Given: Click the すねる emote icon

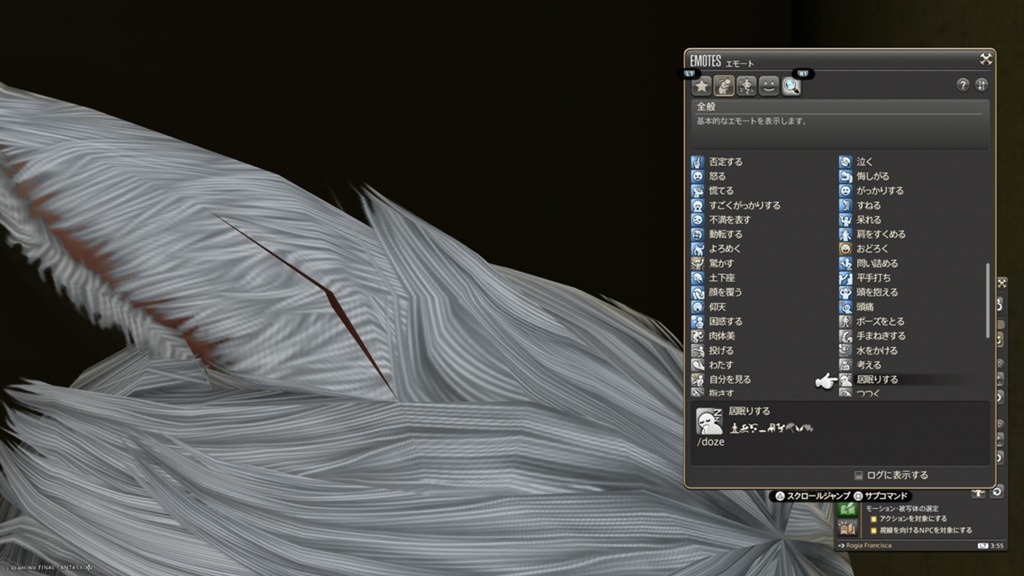Looking at the screenshot, I should tap(846, 206).
